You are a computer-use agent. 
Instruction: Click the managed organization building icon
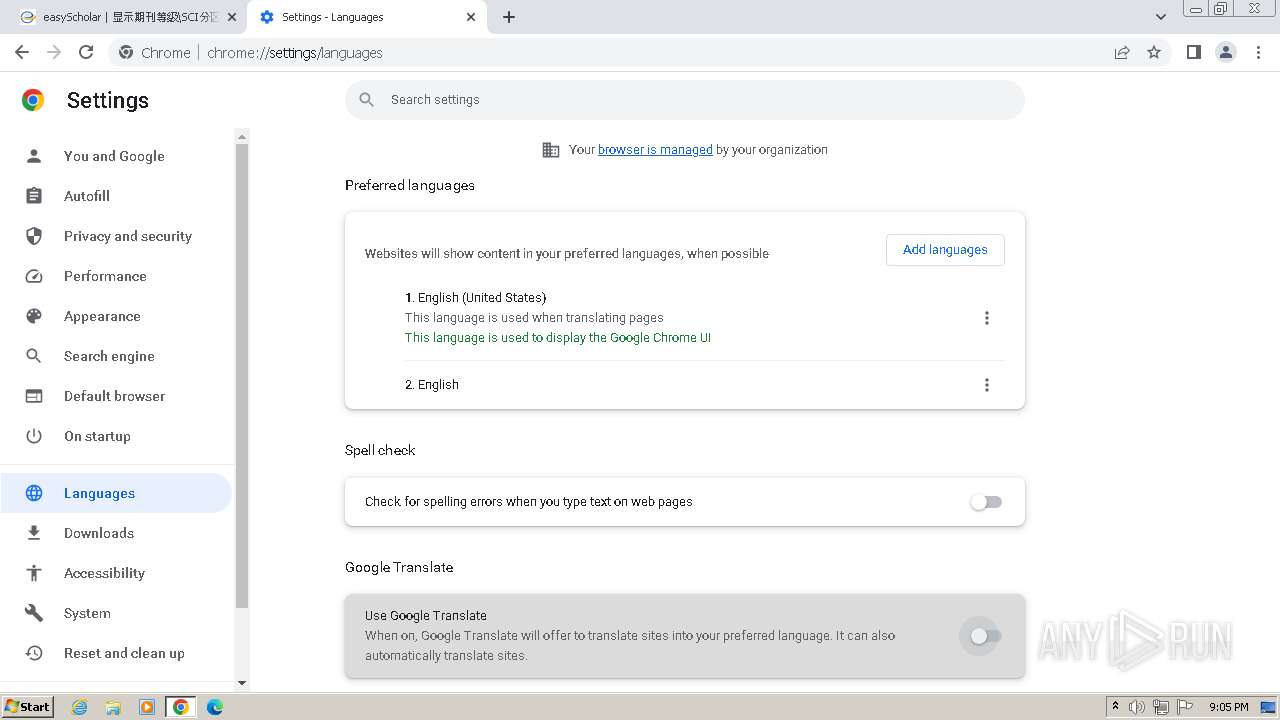(551, 149)
